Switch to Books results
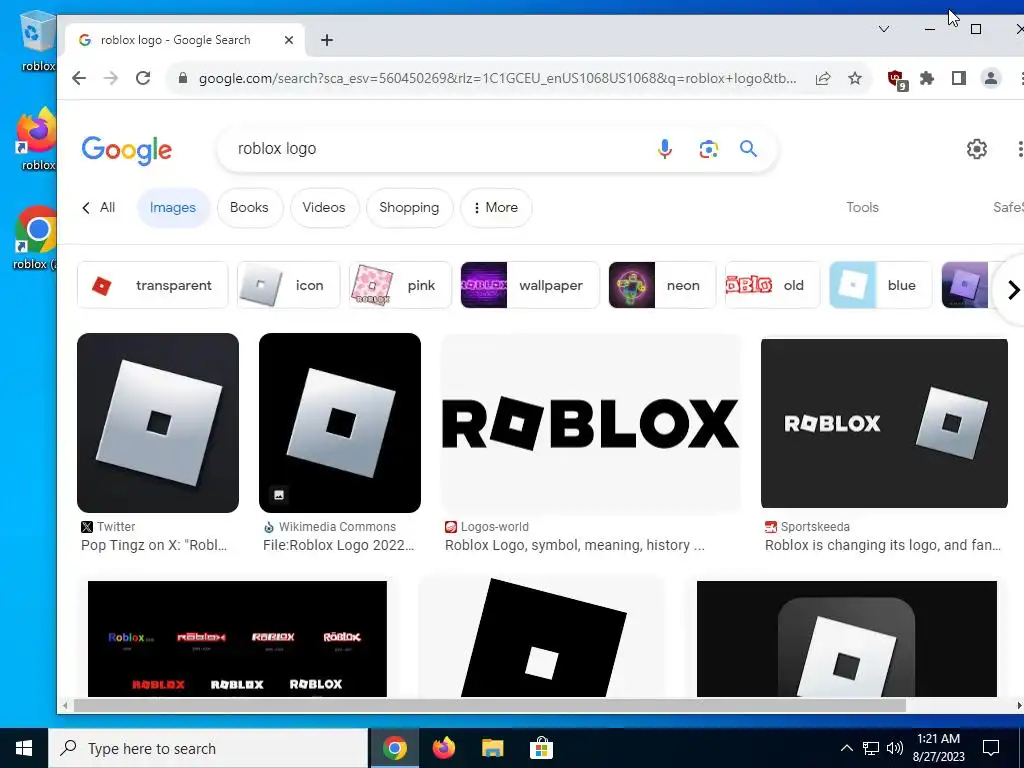1024x768 pixels. pyautogui.click(x=249, y=208)
